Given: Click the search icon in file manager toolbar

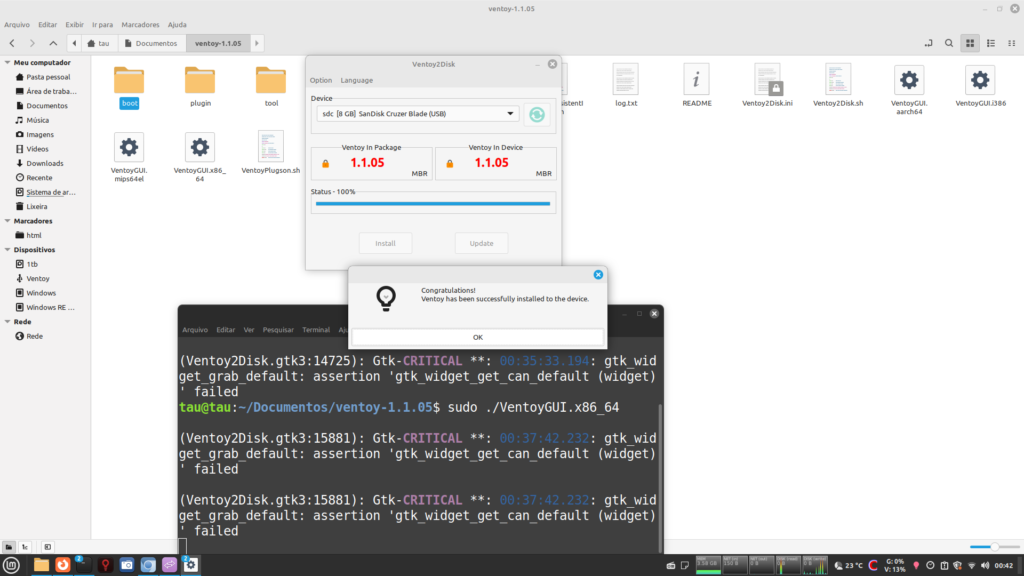Looking at the screenshot, I should click(948, 43).
